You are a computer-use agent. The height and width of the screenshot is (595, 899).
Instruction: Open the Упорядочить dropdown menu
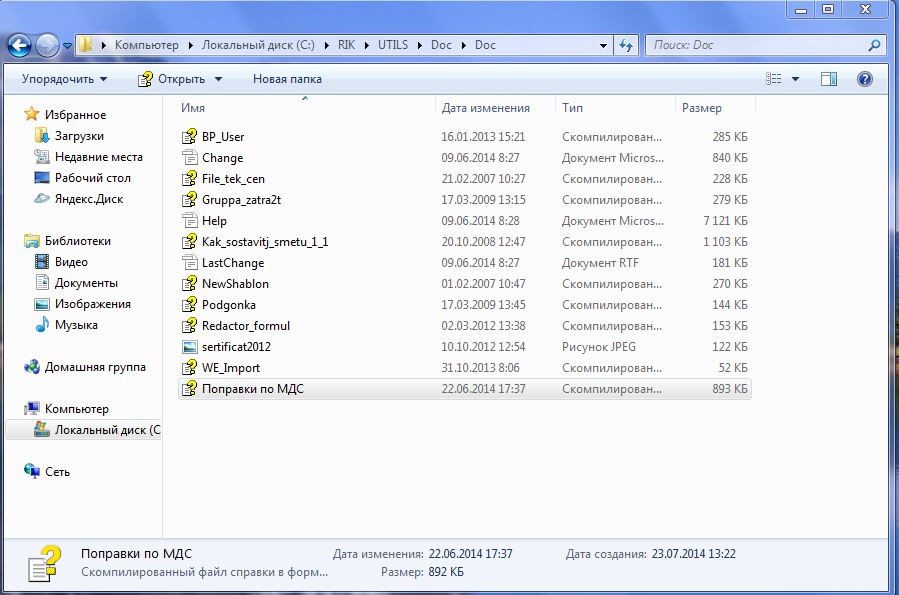pos(64,79)
